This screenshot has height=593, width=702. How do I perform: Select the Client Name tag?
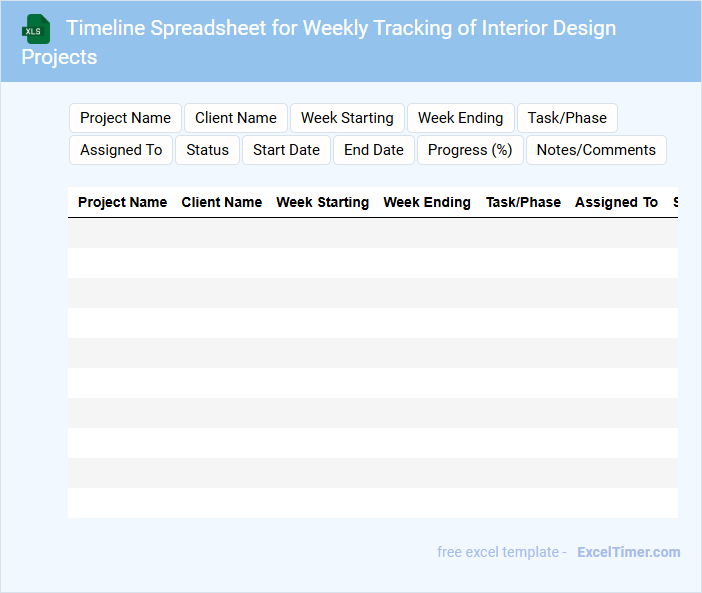[x=236, y=118]
